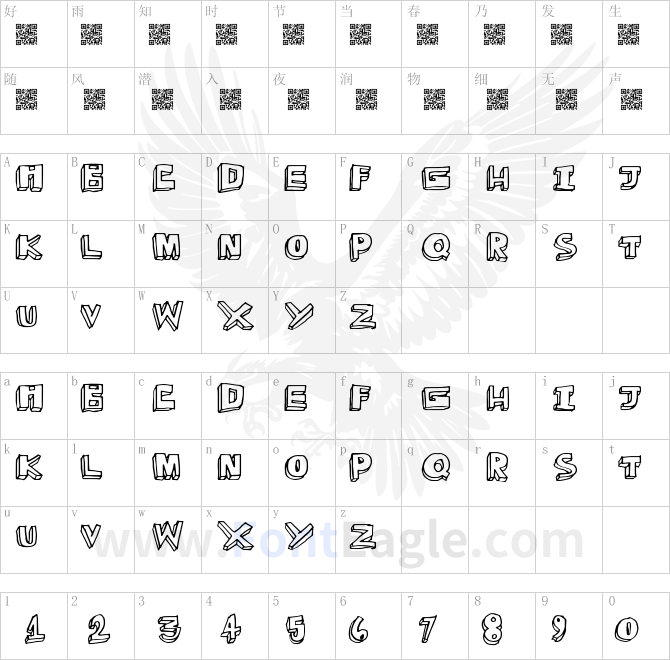This screenshot has width=670, height=660.
Task: Select the uppercase Z glyph
Action: (363, 317)
